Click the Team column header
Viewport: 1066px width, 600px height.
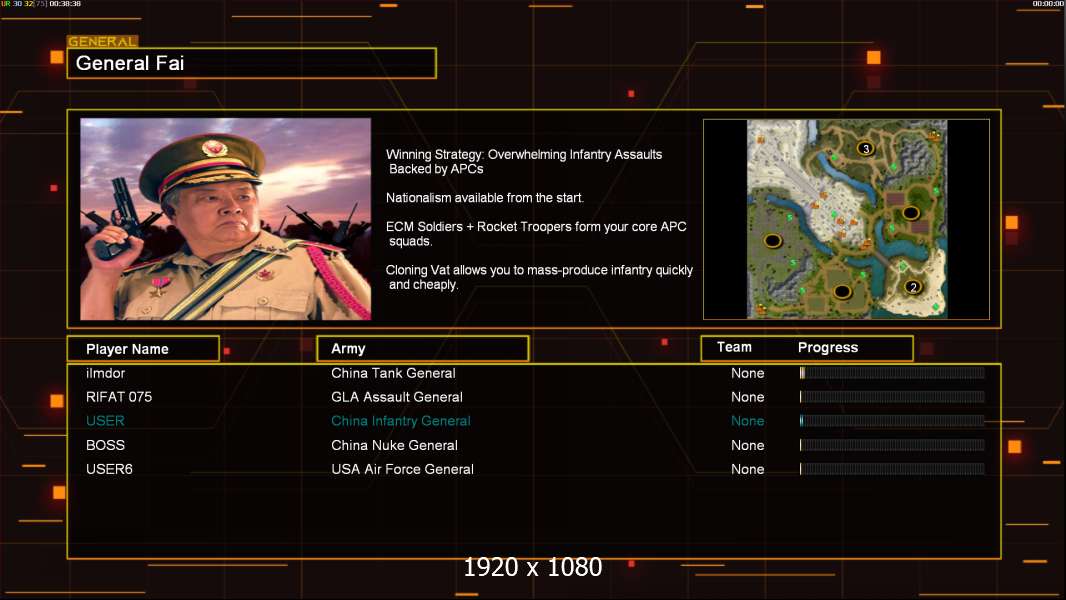[734, 347]
